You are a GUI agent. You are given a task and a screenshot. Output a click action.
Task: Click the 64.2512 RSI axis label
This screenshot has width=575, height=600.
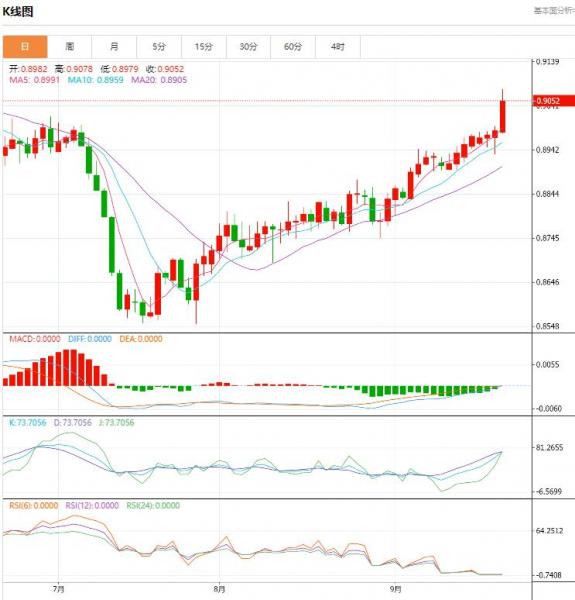[549, 531]
